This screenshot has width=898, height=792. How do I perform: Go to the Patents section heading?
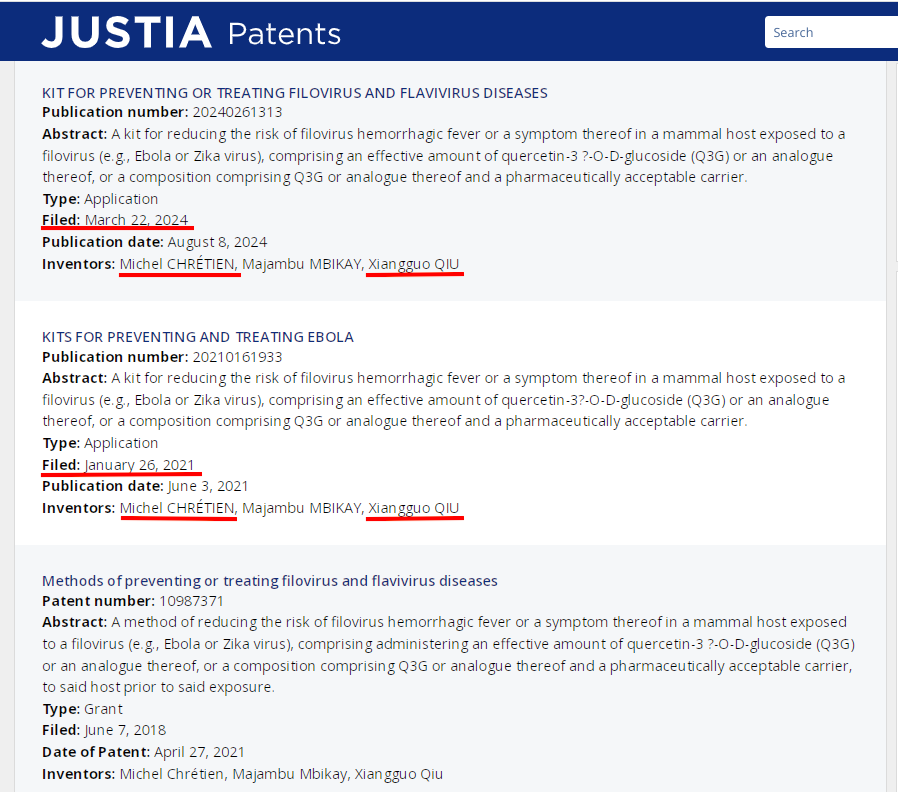tap(284, 34)
